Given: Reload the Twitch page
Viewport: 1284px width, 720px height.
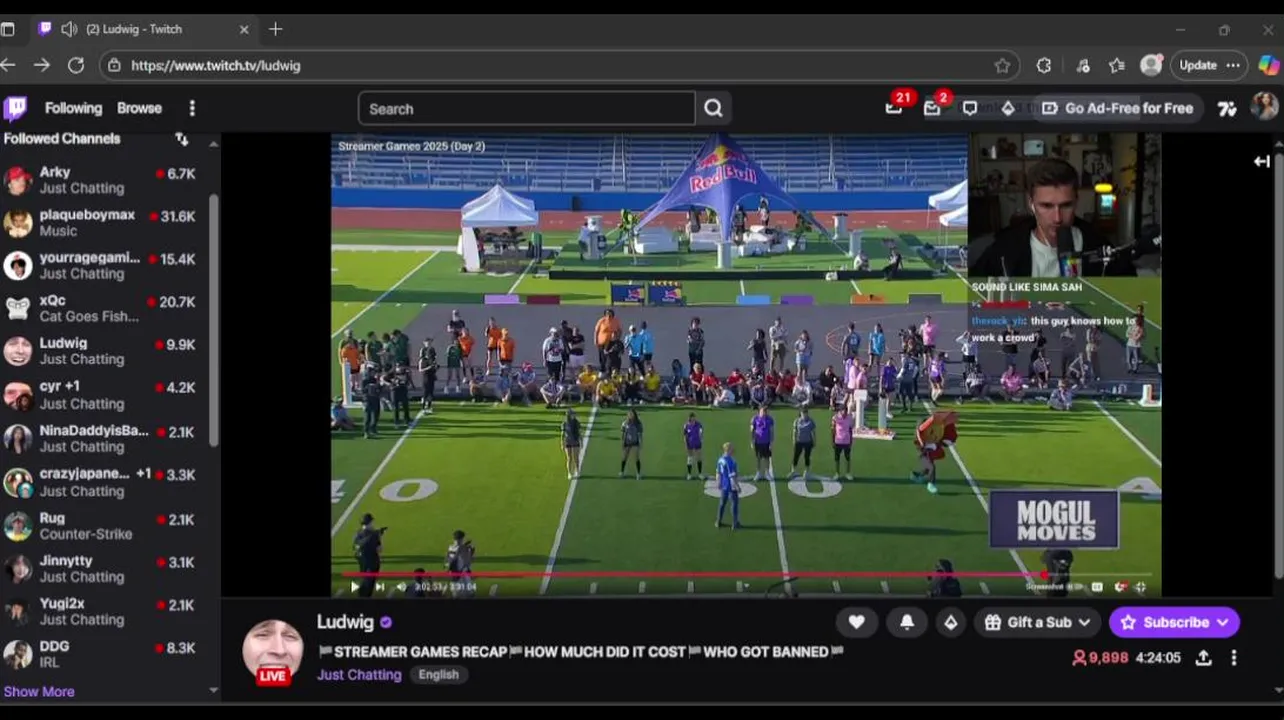Looking at the screenshot, I should point(76,65).
